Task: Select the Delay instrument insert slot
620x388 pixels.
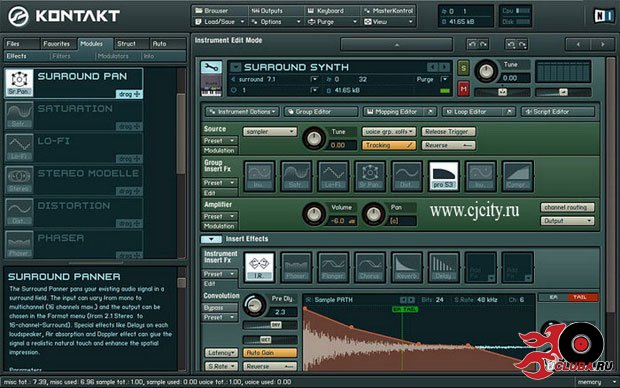Action: [444, 267]
